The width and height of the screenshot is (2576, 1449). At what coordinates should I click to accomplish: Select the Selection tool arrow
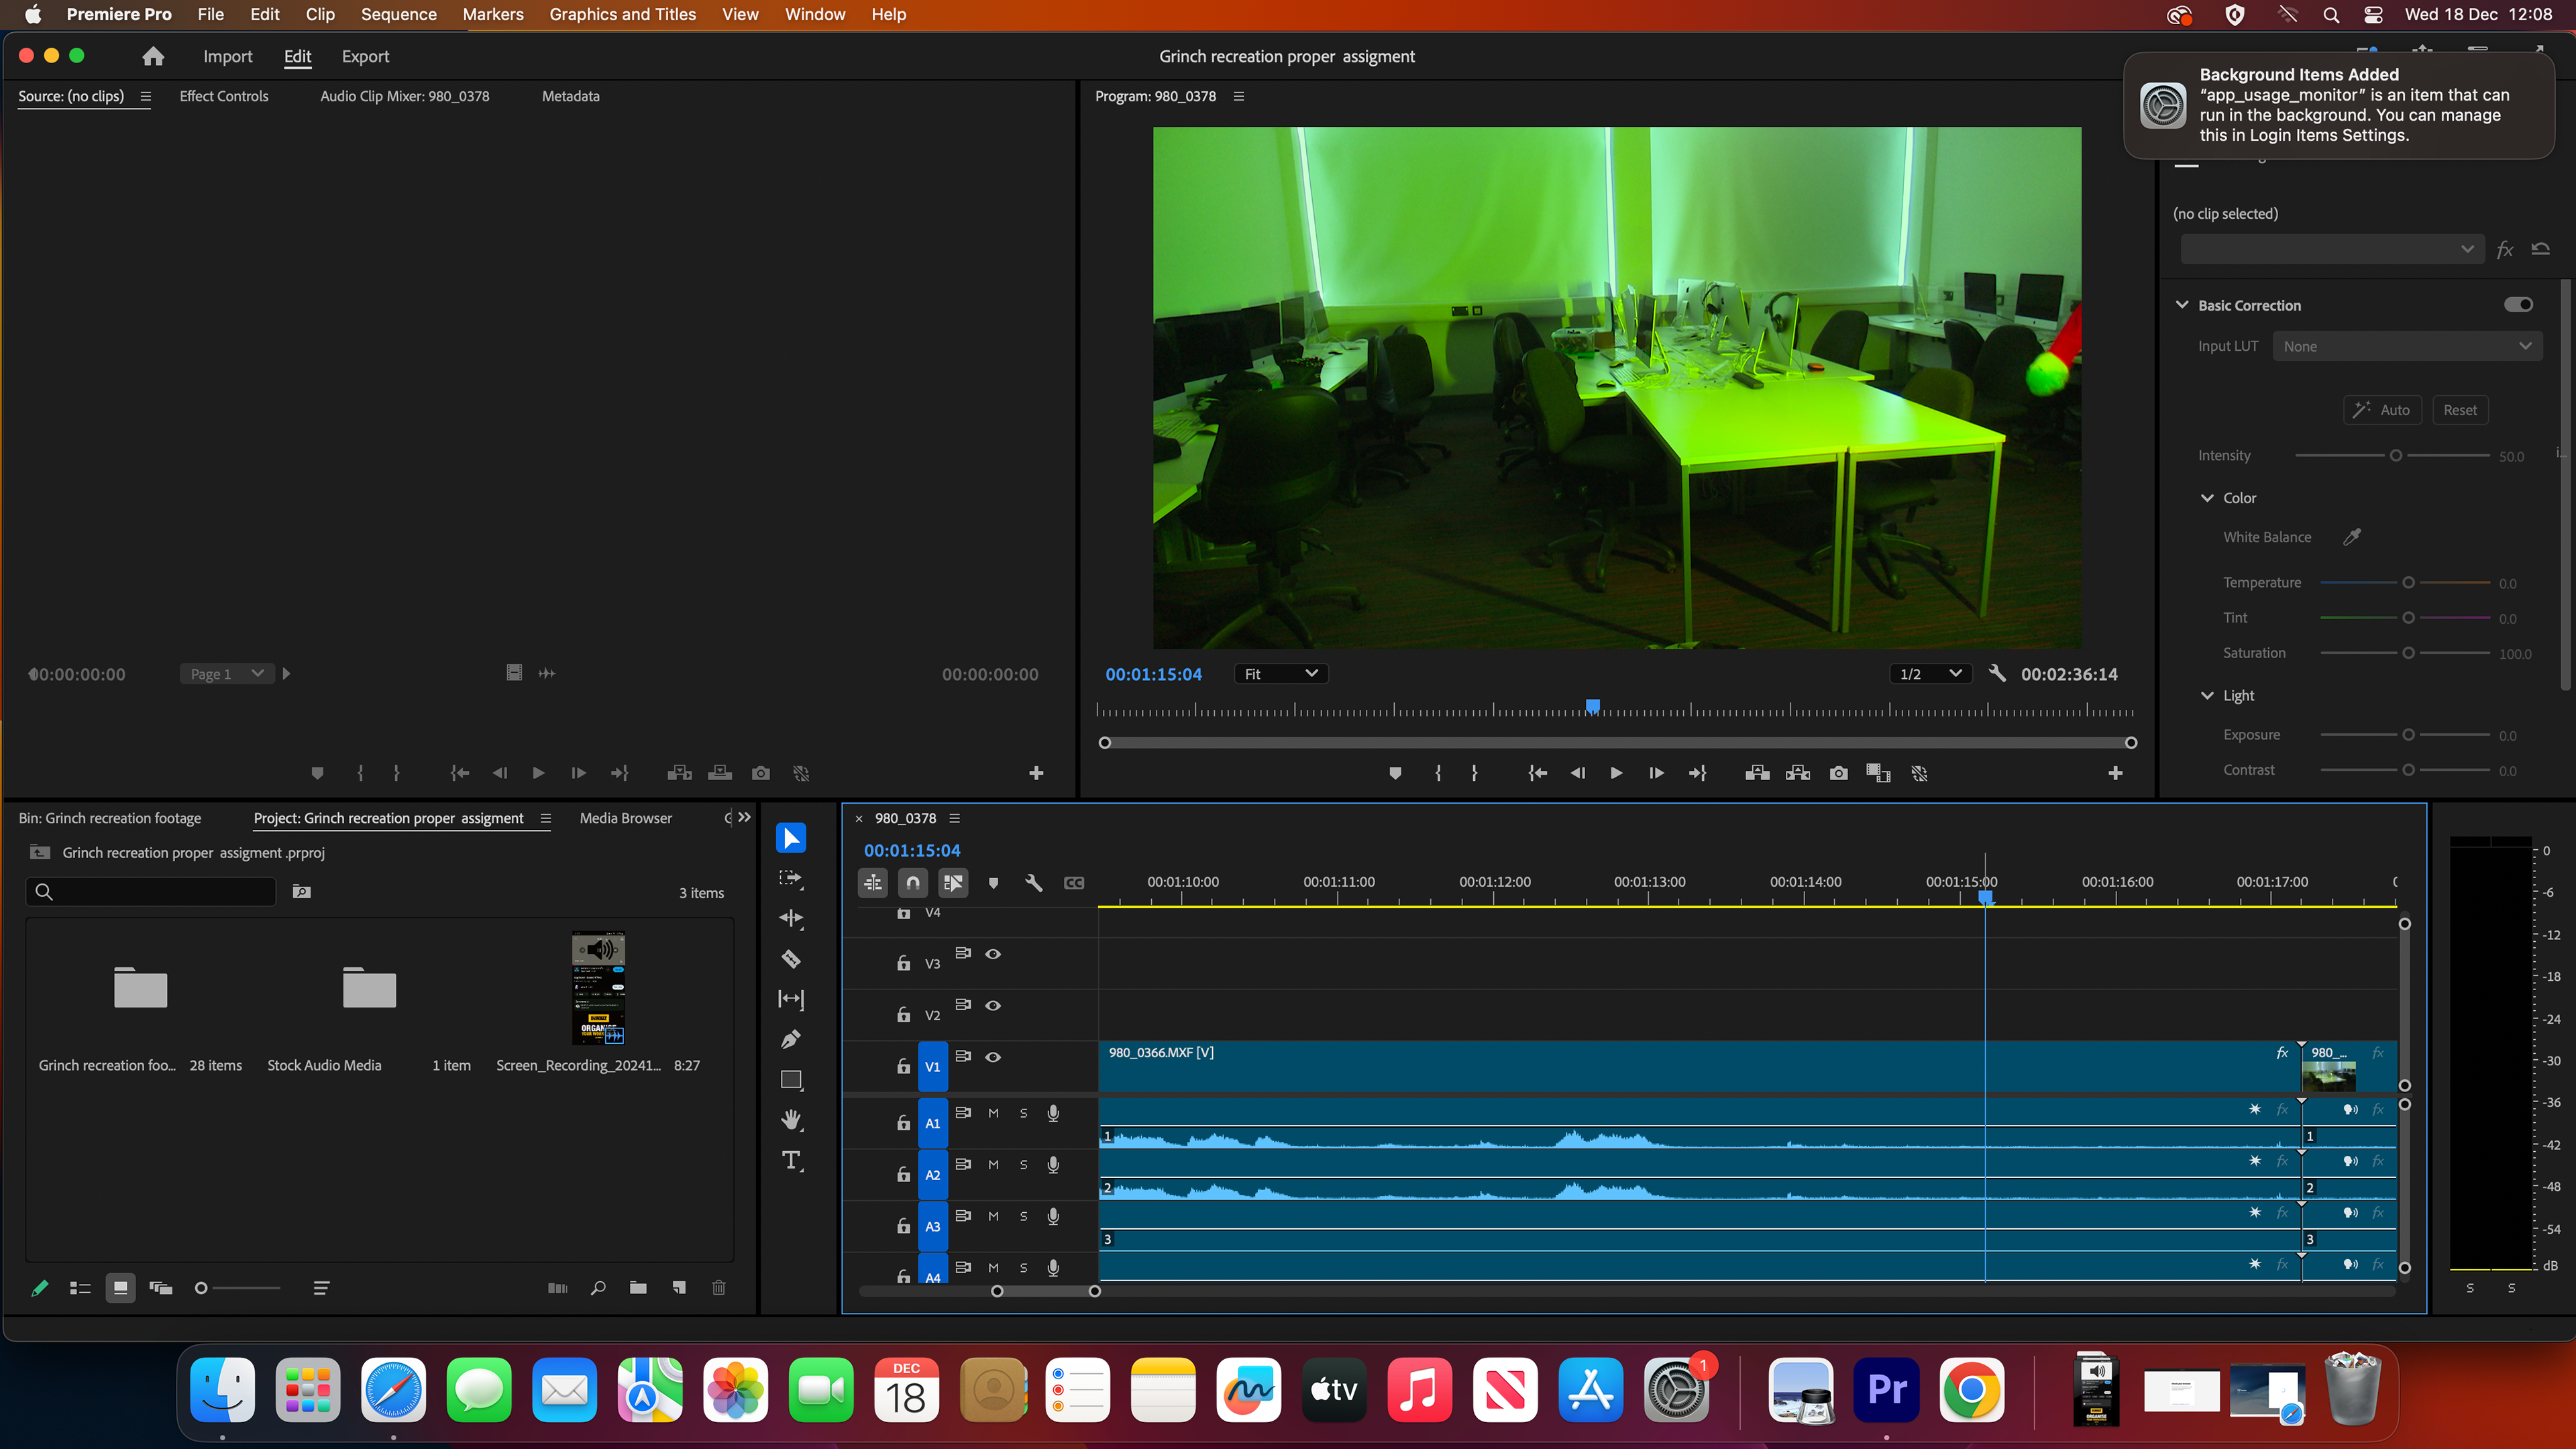click(x=790, y=838)
